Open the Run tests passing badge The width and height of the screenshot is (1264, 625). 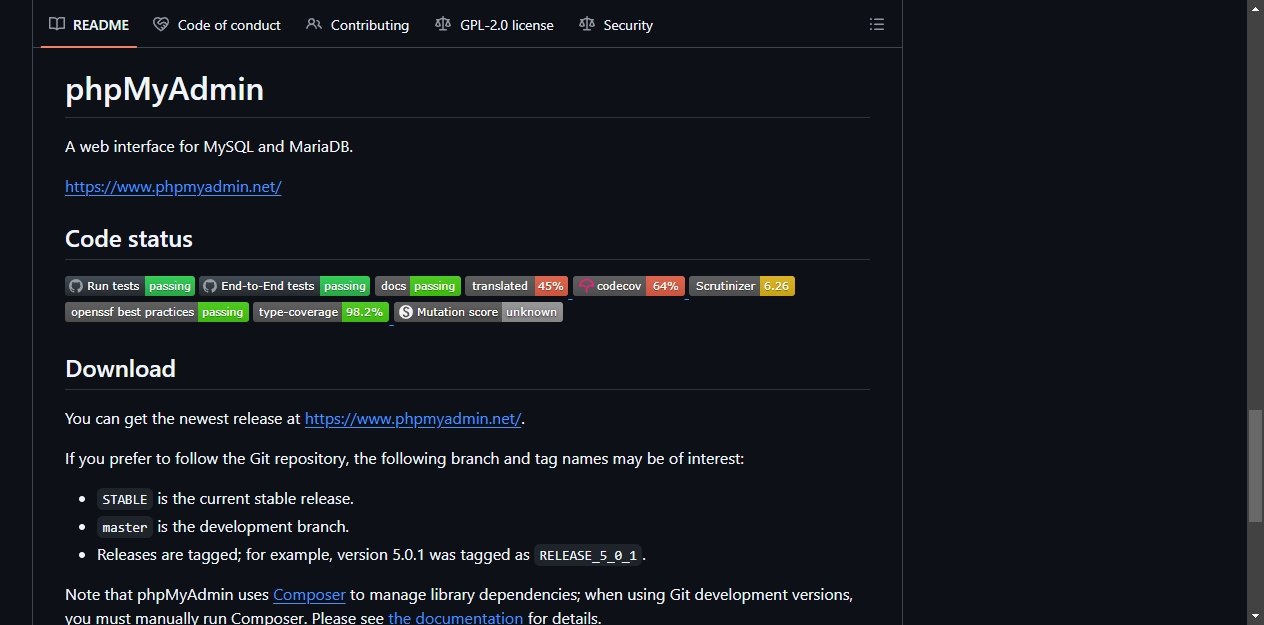pyautogui.click(x=130, y=286)
